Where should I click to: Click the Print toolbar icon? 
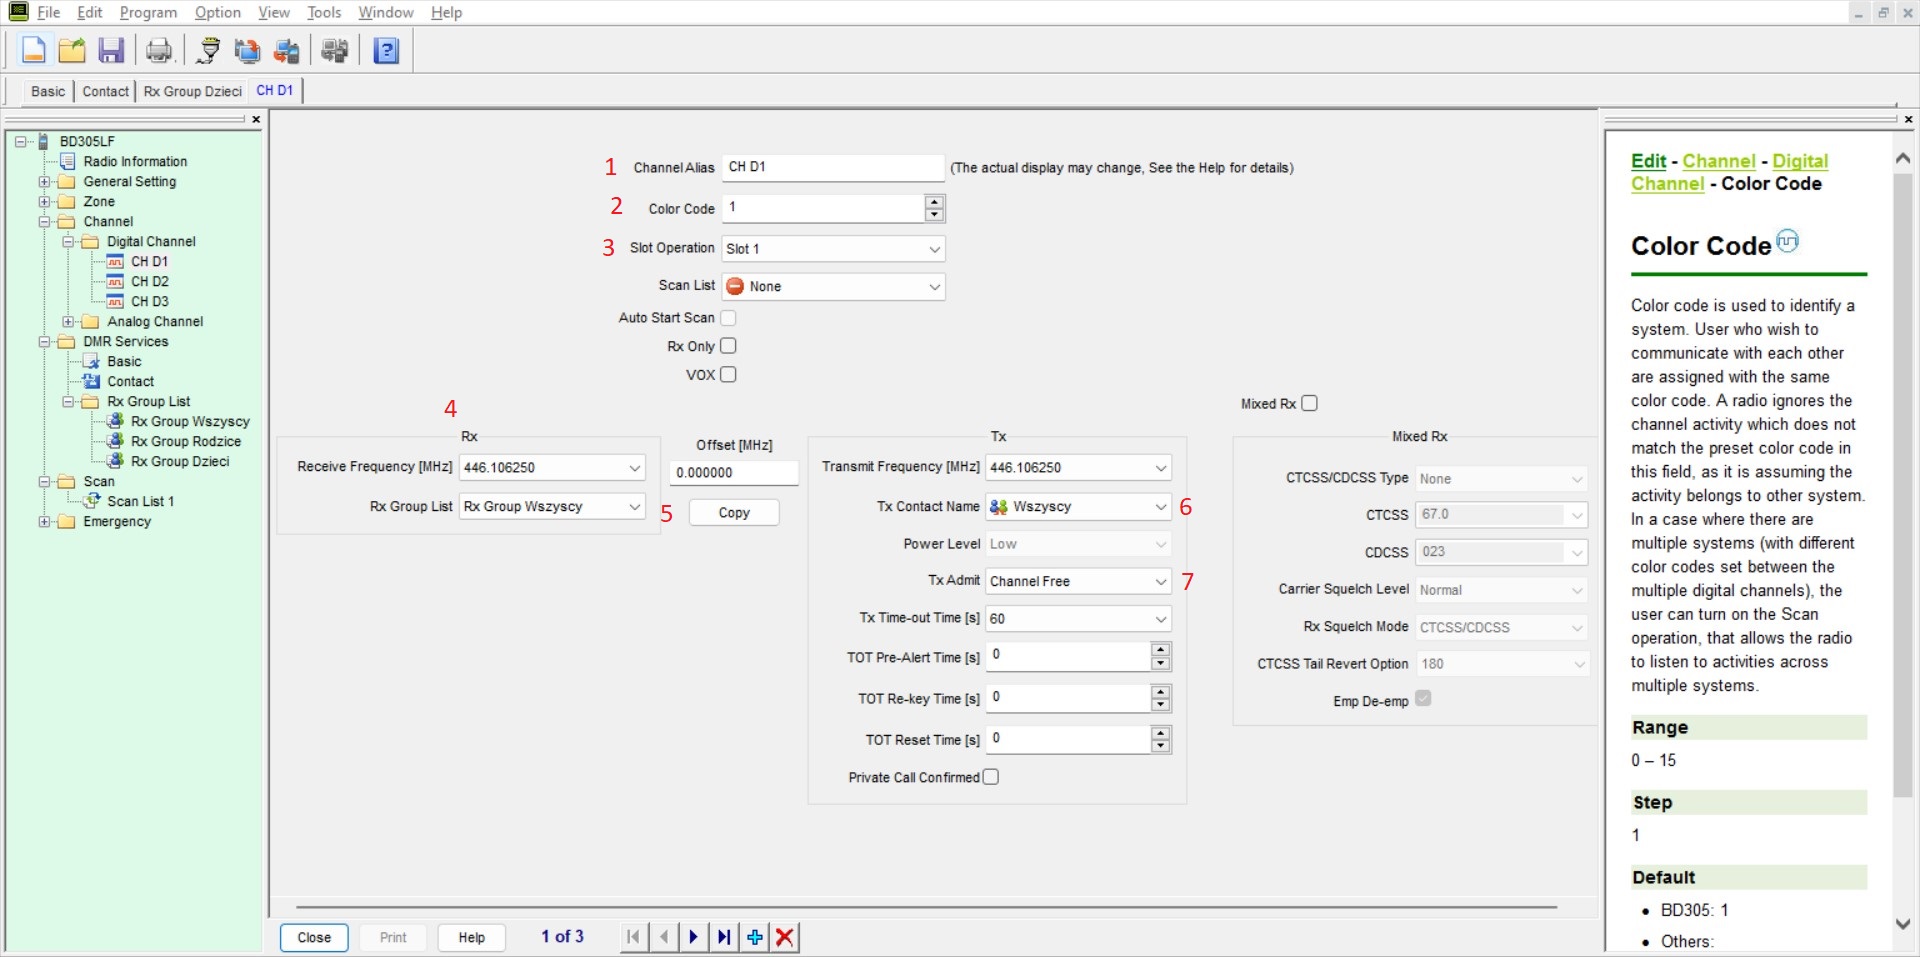(x=159, y=50)
